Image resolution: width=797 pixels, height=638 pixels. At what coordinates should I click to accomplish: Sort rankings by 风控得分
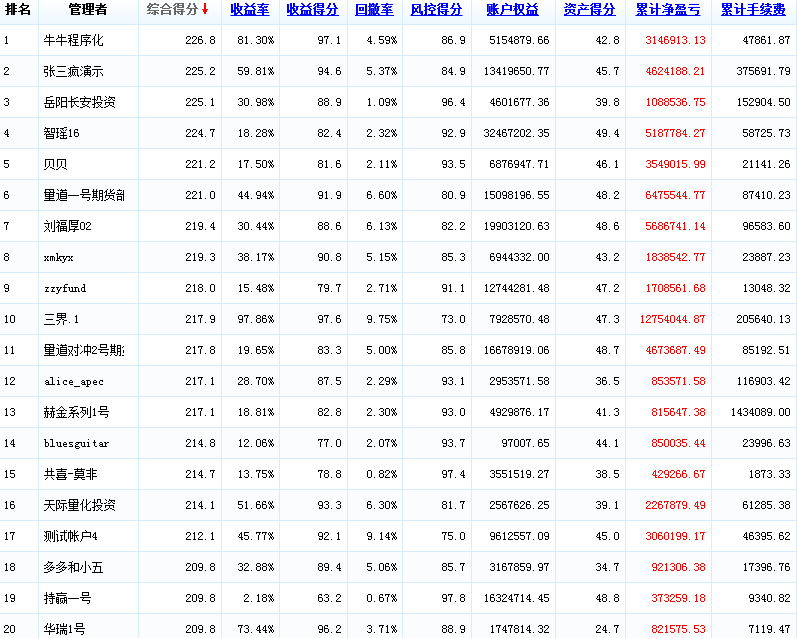coord(436,10)
